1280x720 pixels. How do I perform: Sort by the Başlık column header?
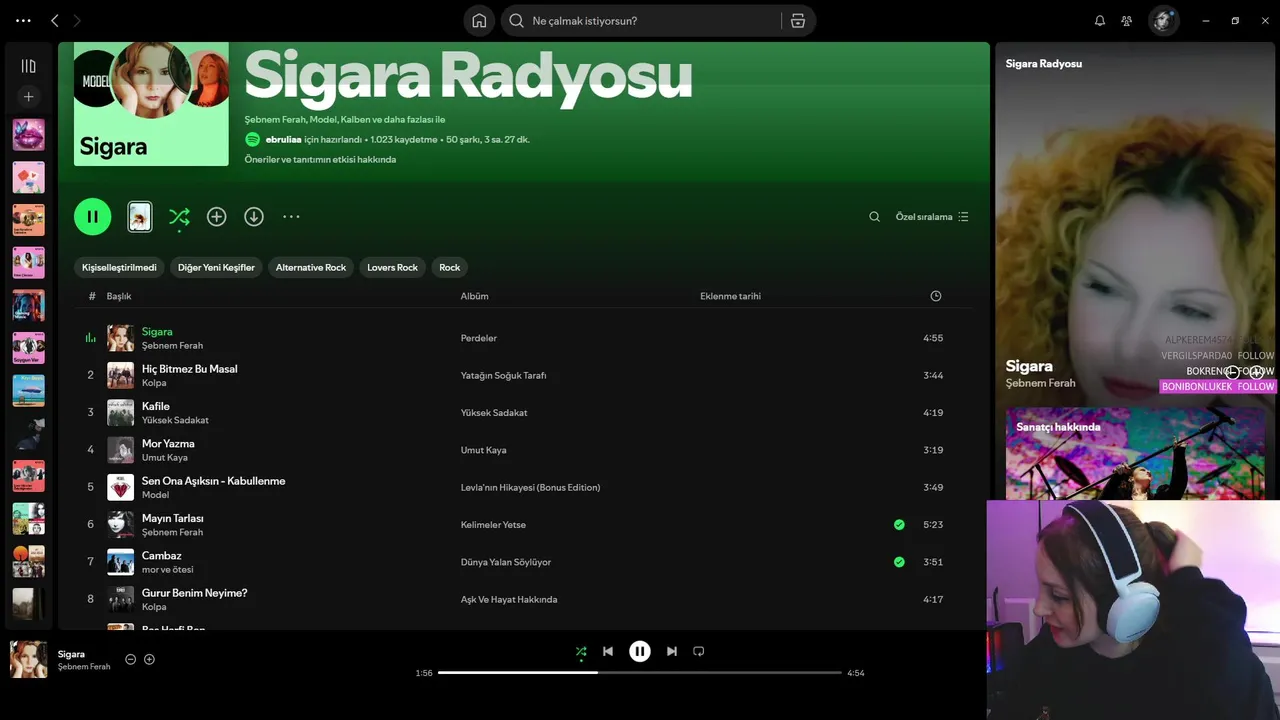click(119, 296)
